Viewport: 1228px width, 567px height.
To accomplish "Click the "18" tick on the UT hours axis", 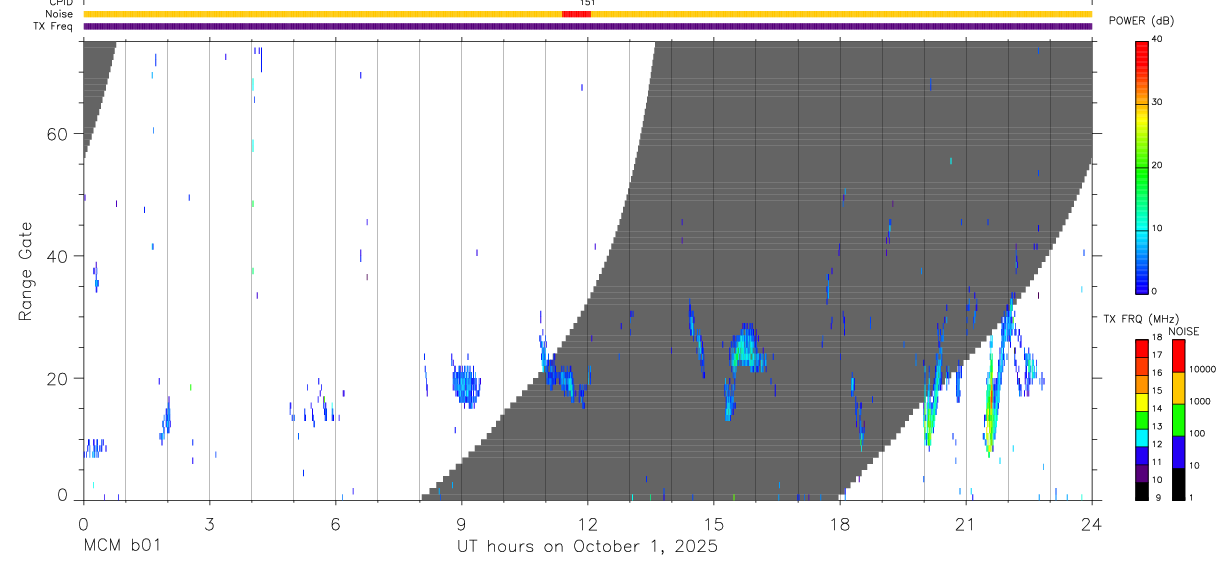I will pos(839,523).
